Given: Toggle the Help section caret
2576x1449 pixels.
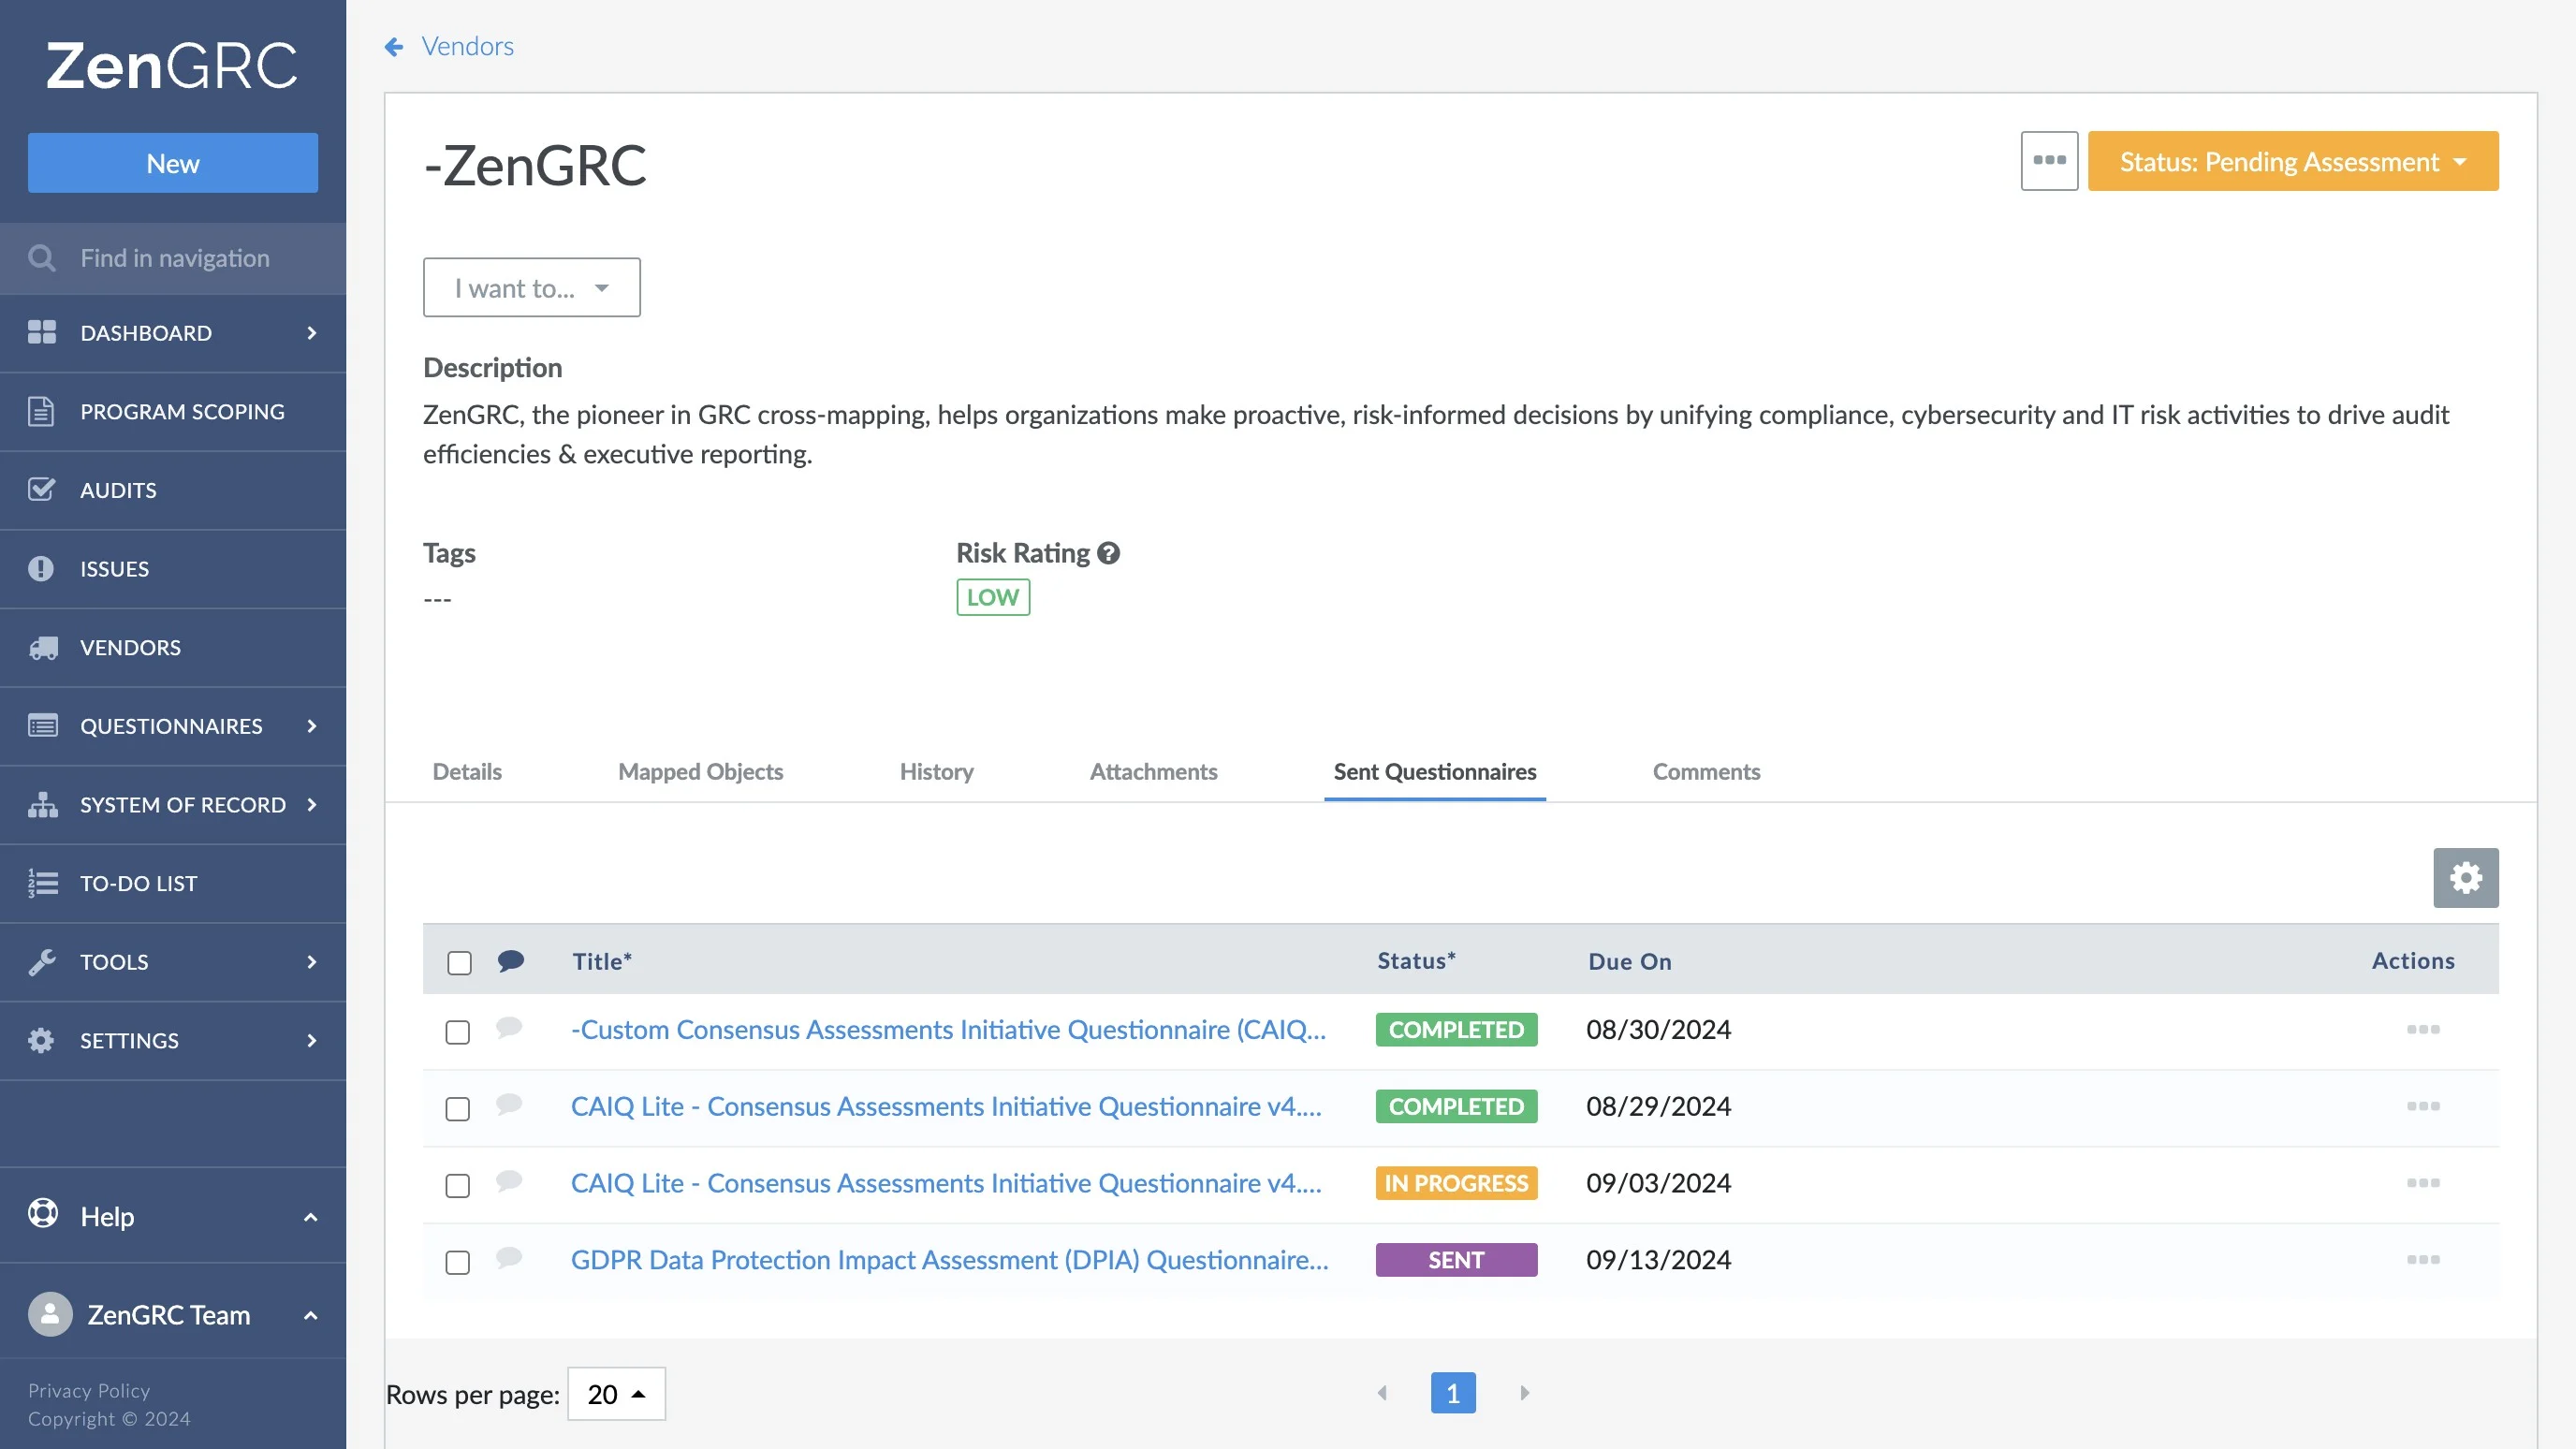Looking at the screenshot, I should [x=310, y=1217].
